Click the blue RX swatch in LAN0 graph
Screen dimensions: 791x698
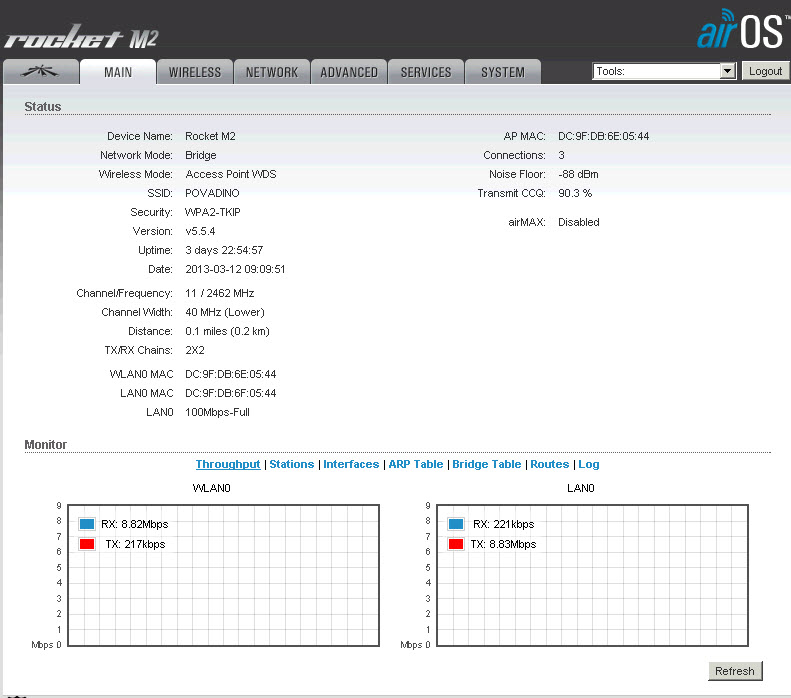pyautogui.click(x=456, y=524)
